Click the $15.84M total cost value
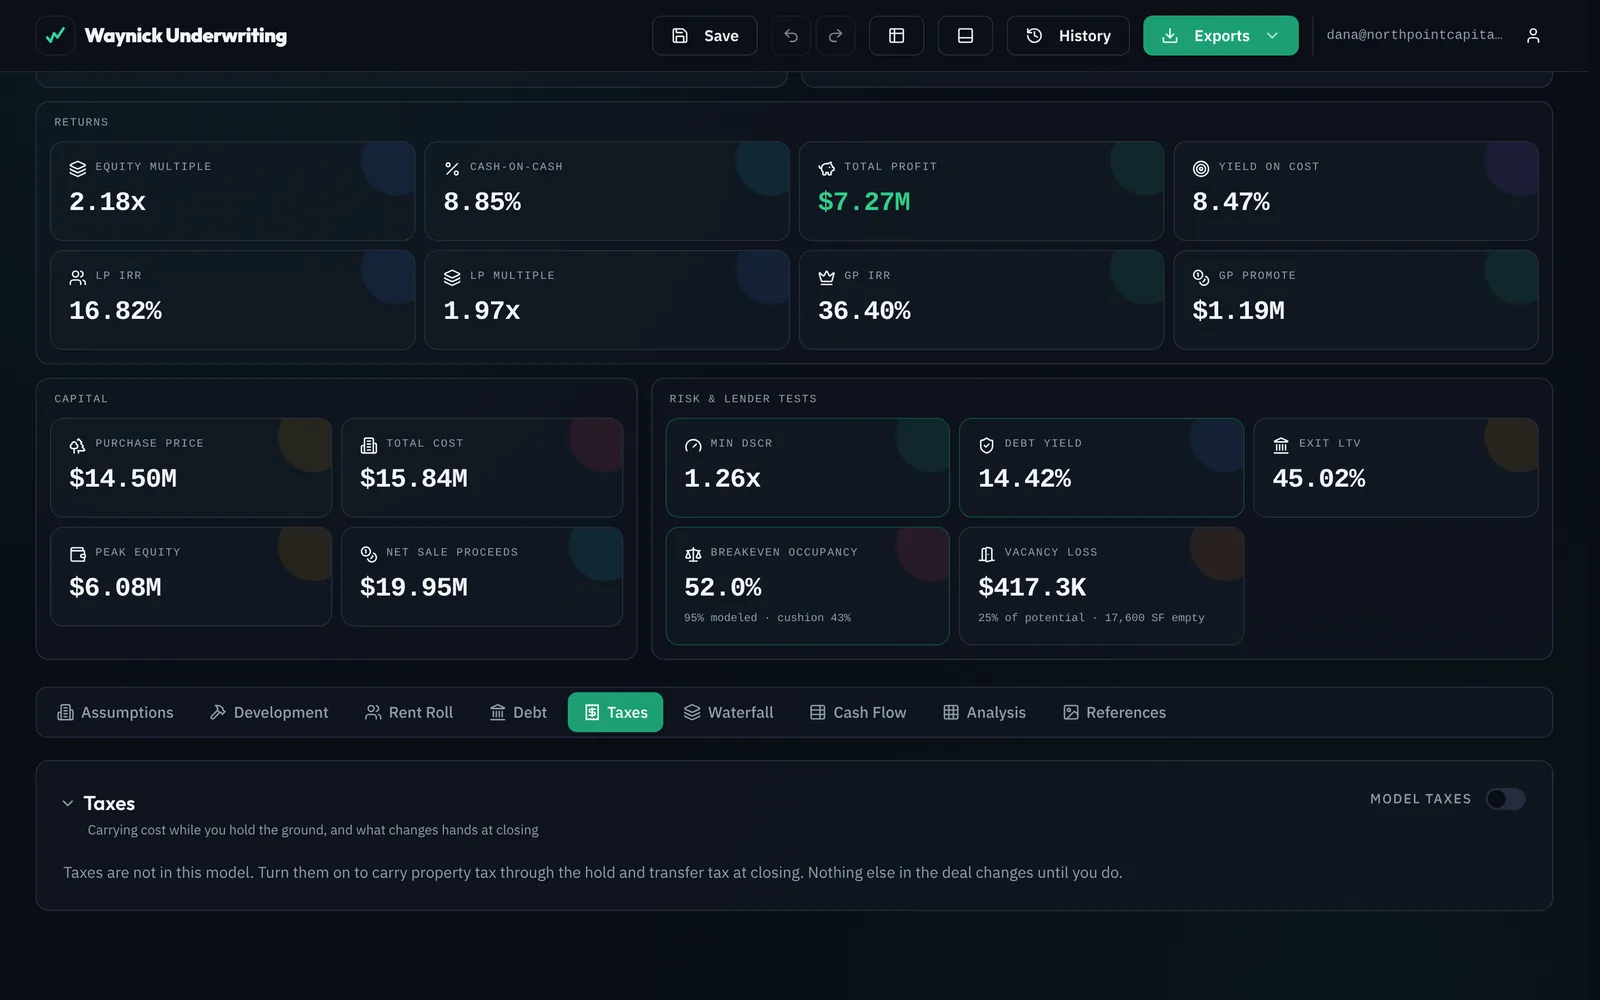This screenshot has height=1000, width=1600. pos(414,479)
